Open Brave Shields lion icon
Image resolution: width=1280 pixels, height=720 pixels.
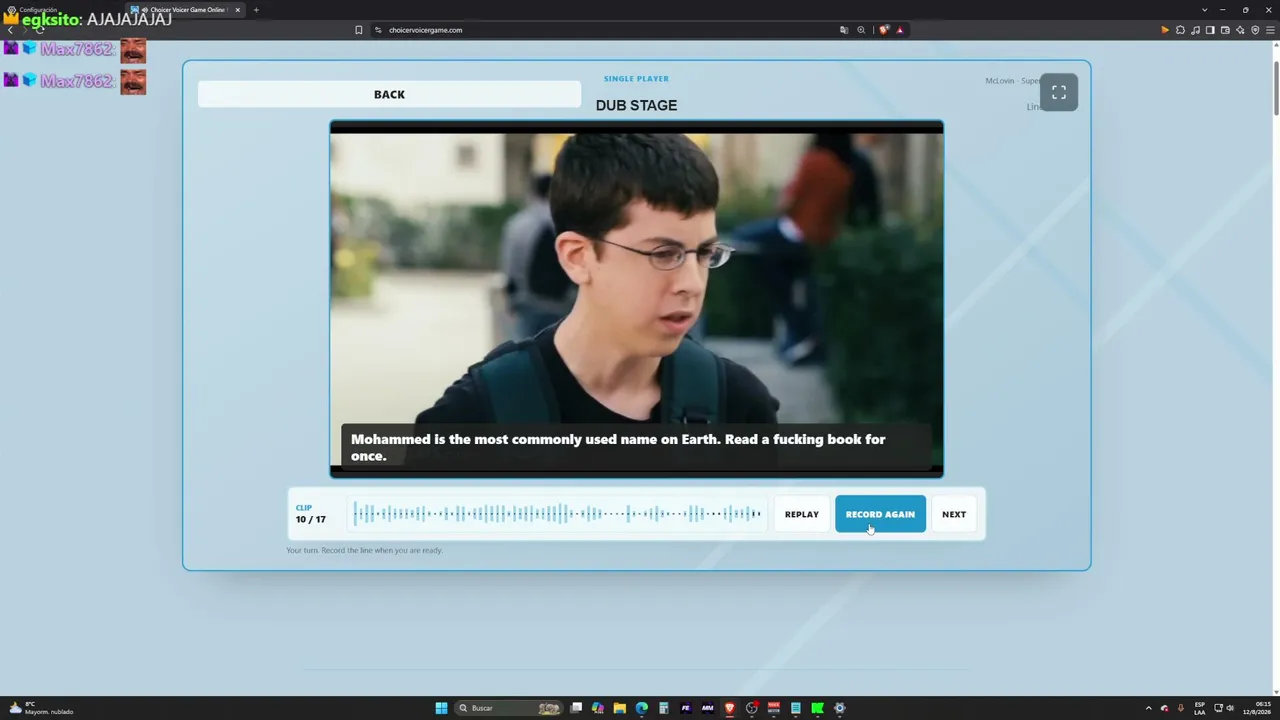click(883, 30)
